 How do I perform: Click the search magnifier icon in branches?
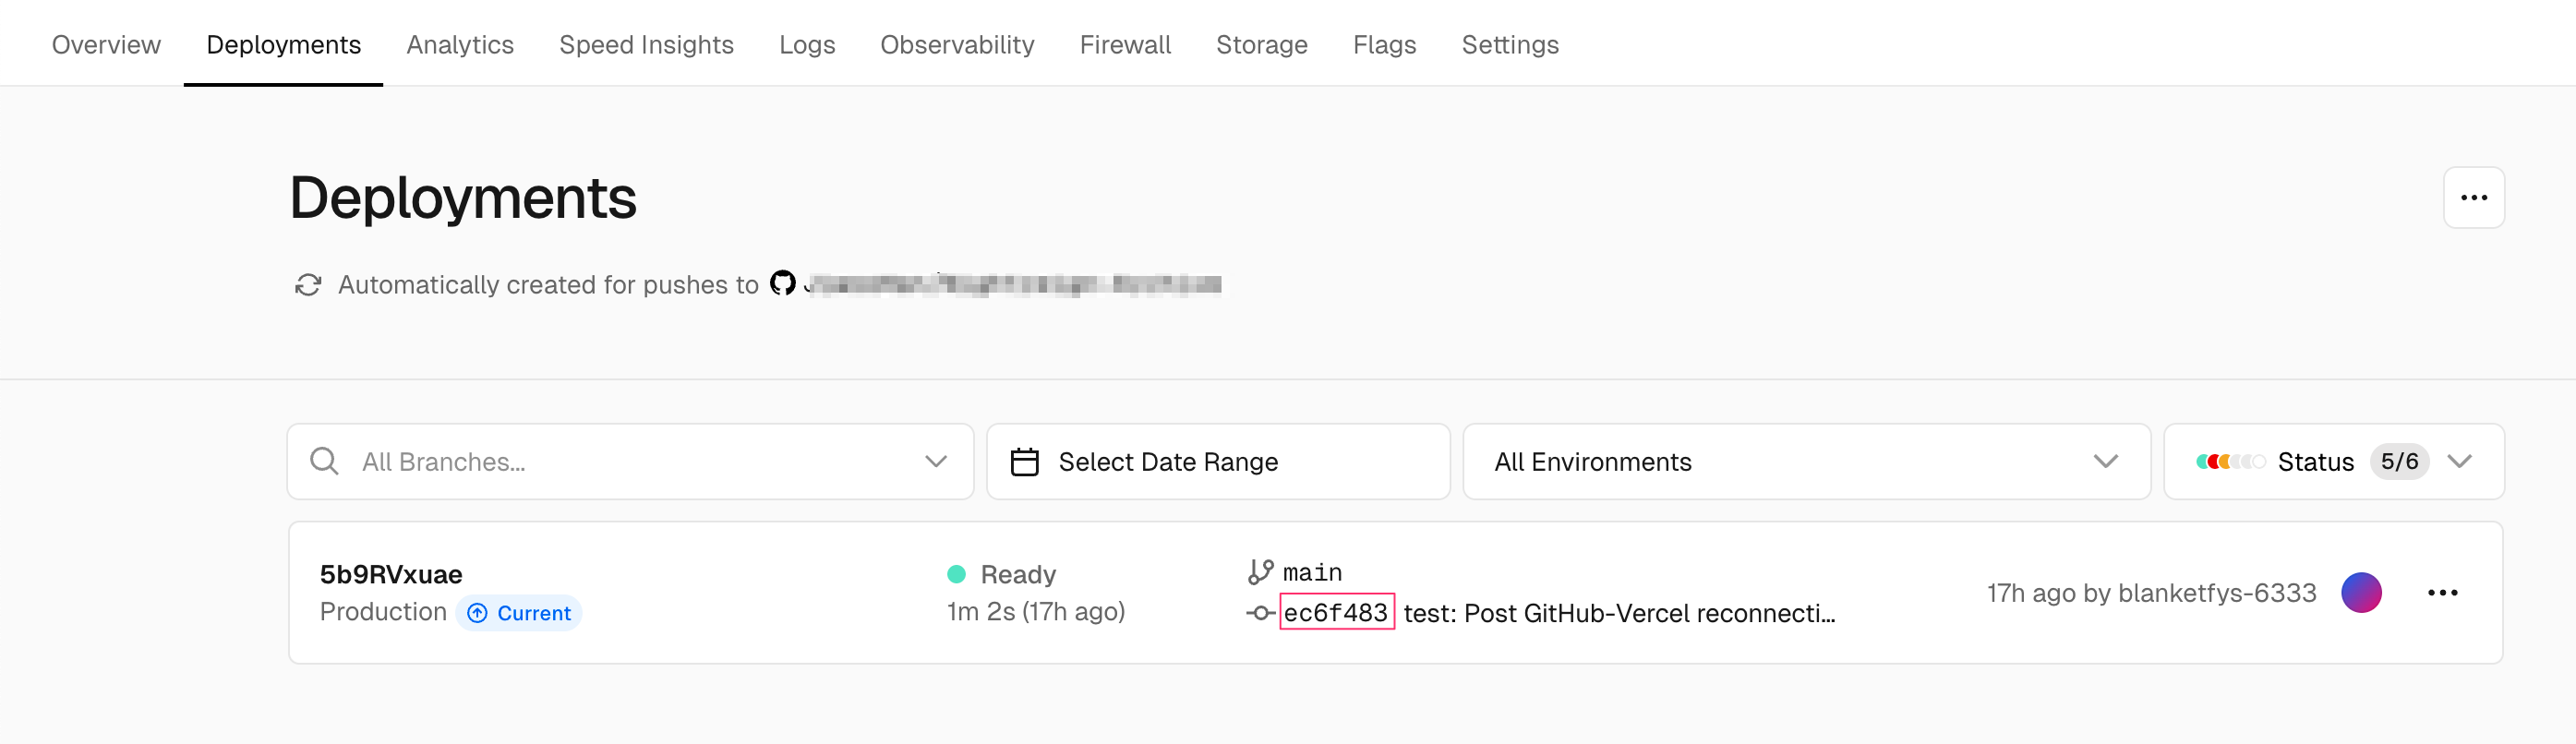(x=324, y=461)
